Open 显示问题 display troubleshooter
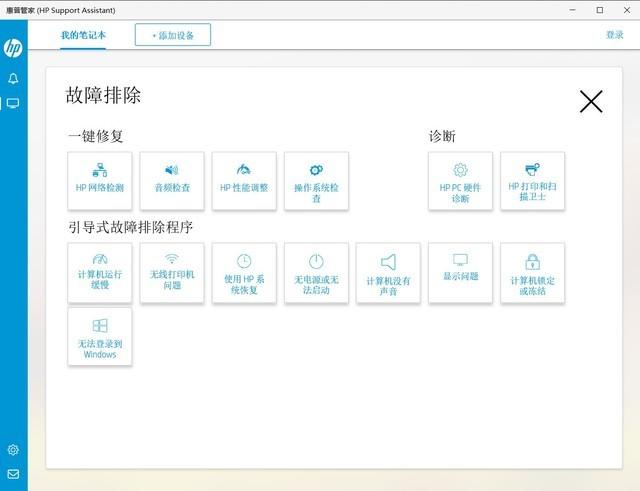 460,272
